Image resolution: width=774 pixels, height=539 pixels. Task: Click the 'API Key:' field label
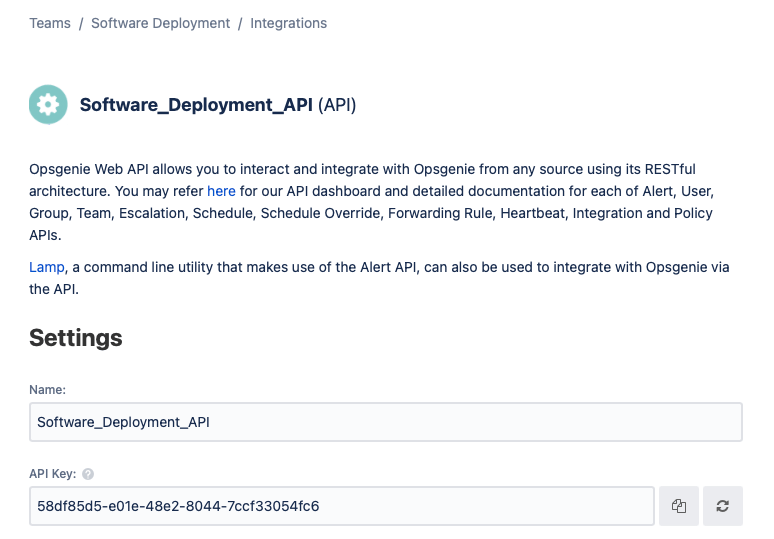[x=53, y=474]
